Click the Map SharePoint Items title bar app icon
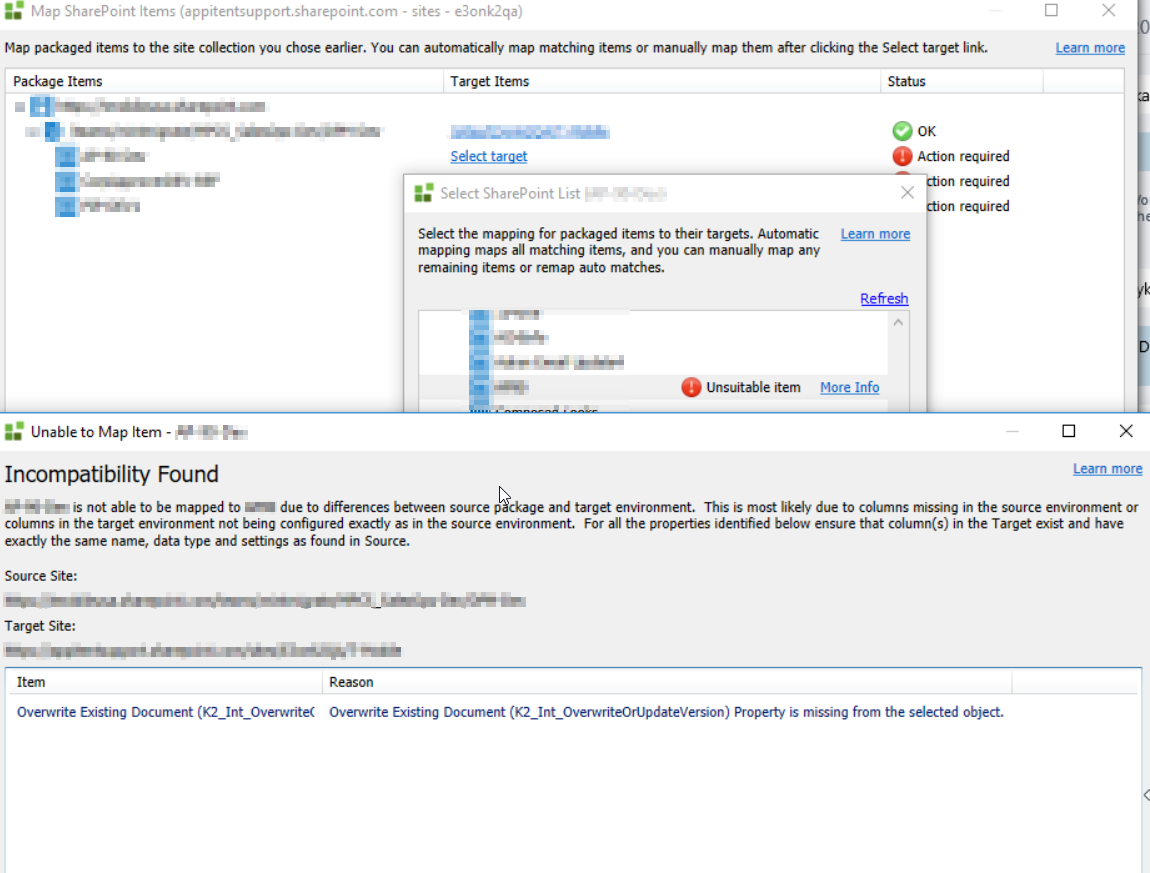 coord(14,11)
